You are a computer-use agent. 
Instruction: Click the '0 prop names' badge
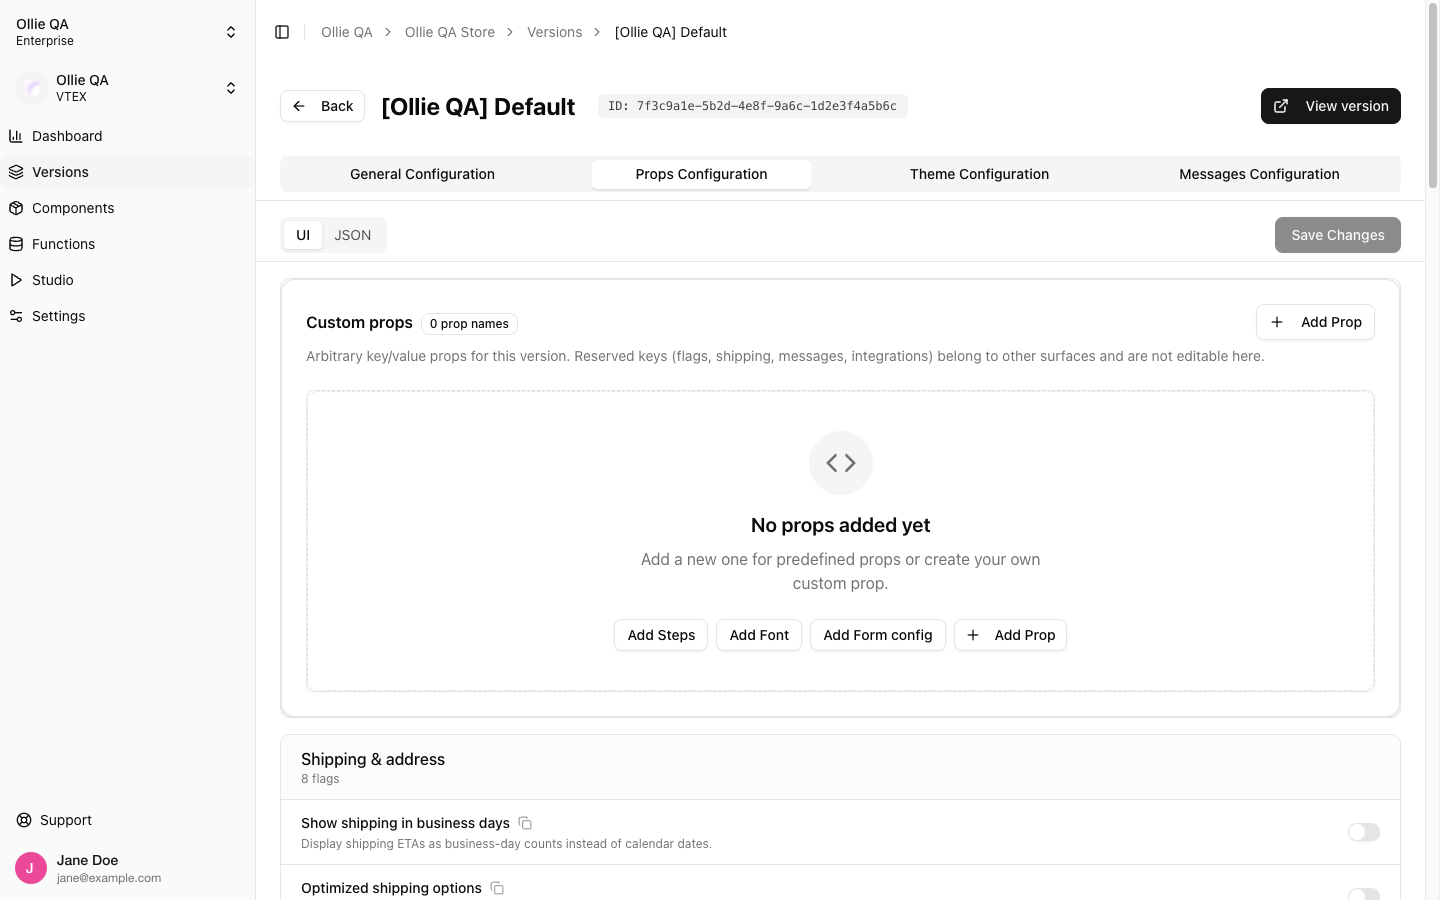pos(469,324)
